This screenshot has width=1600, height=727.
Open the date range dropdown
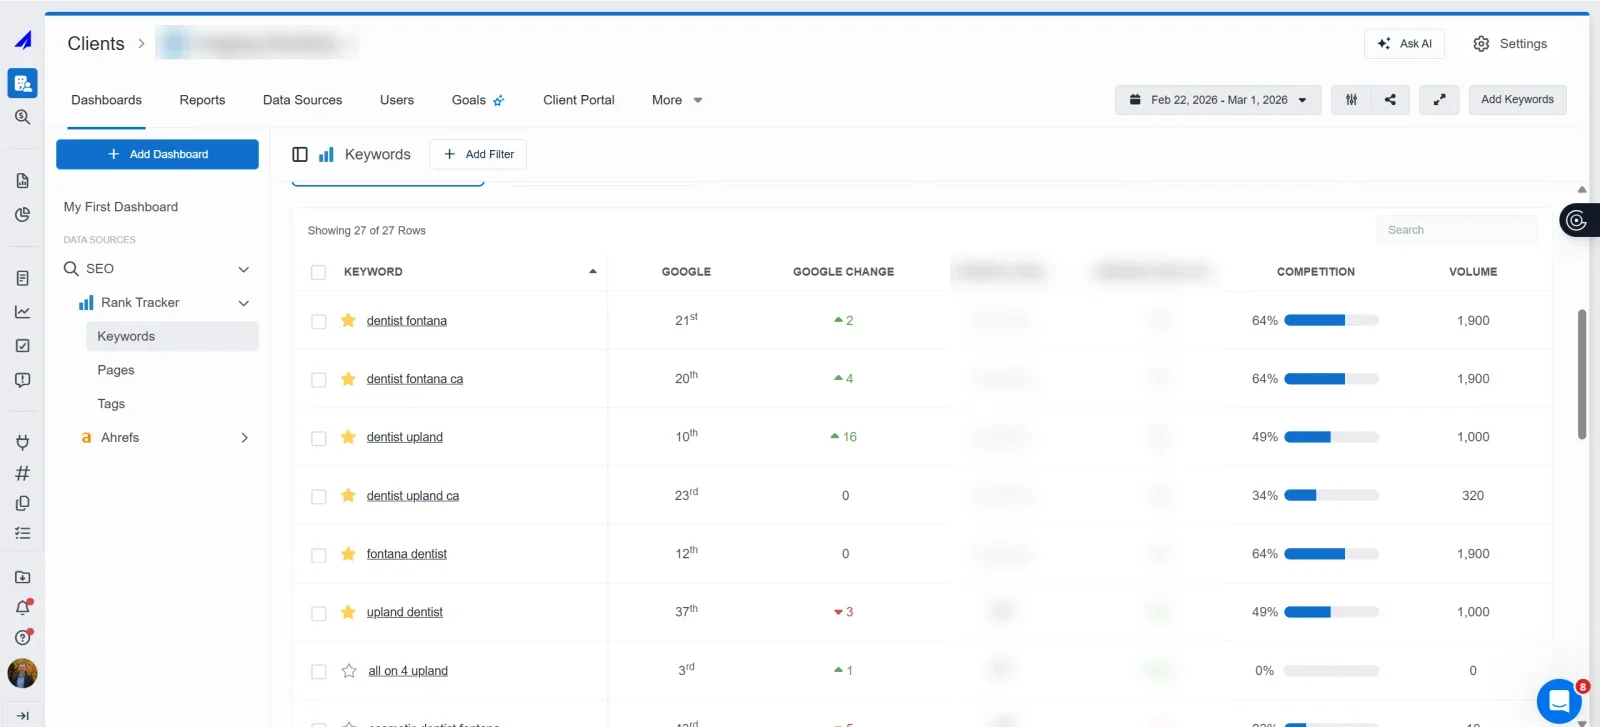[1217, 100]
